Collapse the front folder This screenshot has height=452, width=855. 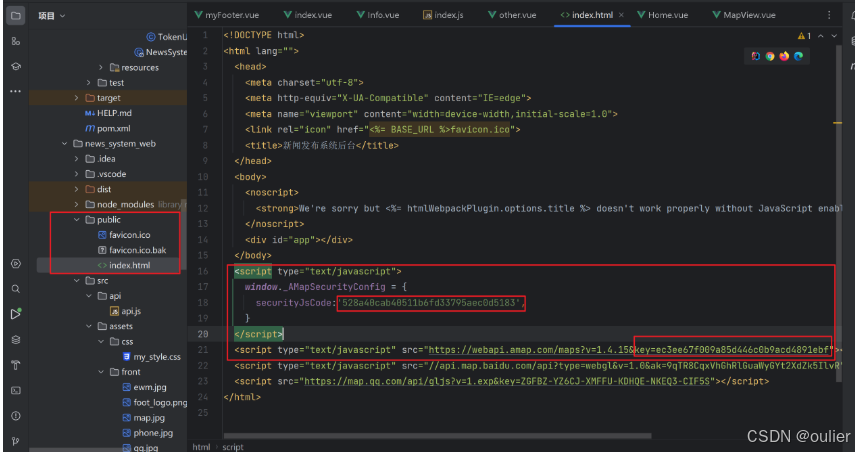tap(101, 372)
